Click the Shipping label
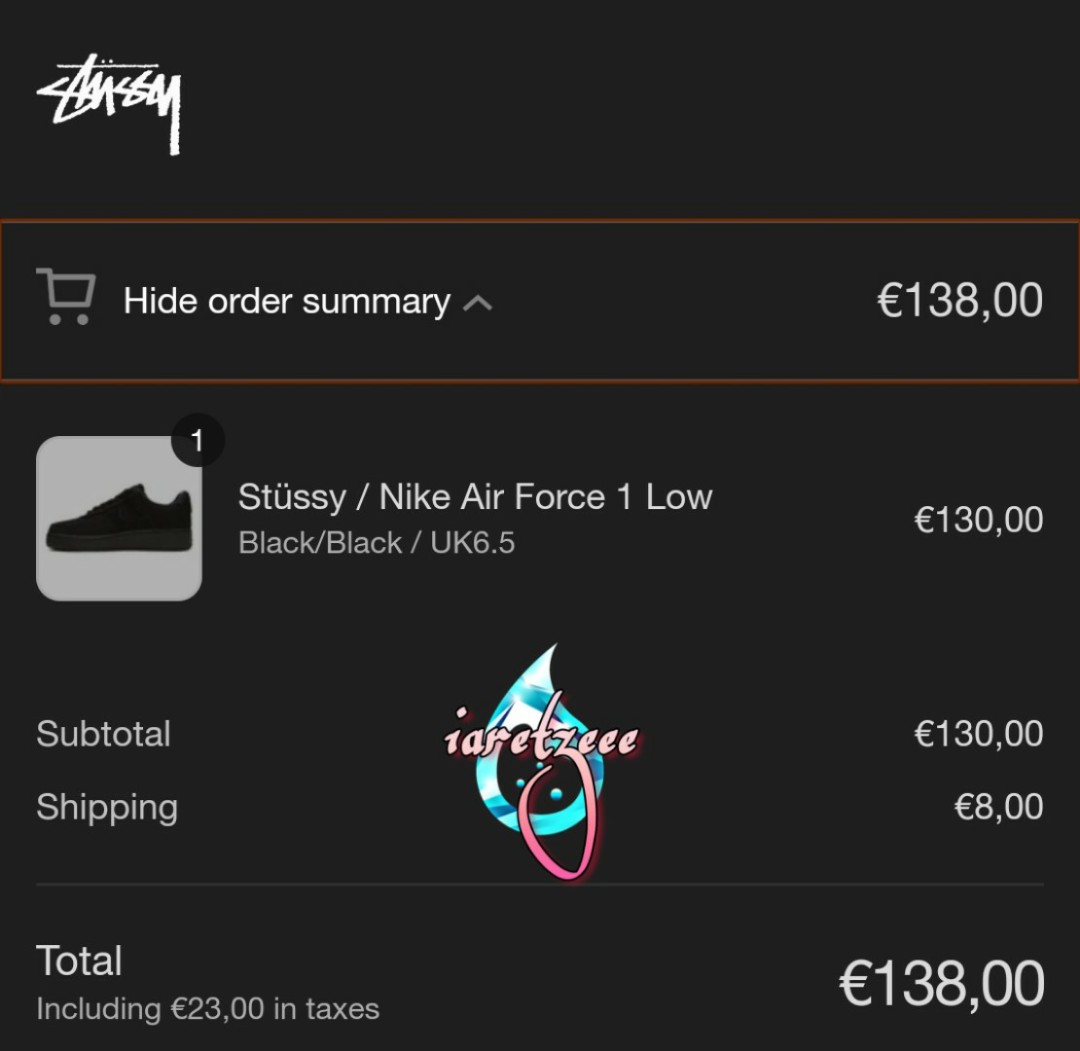Image resolution: width=1080 pixels, height=1051 pixels. [107, 807]
